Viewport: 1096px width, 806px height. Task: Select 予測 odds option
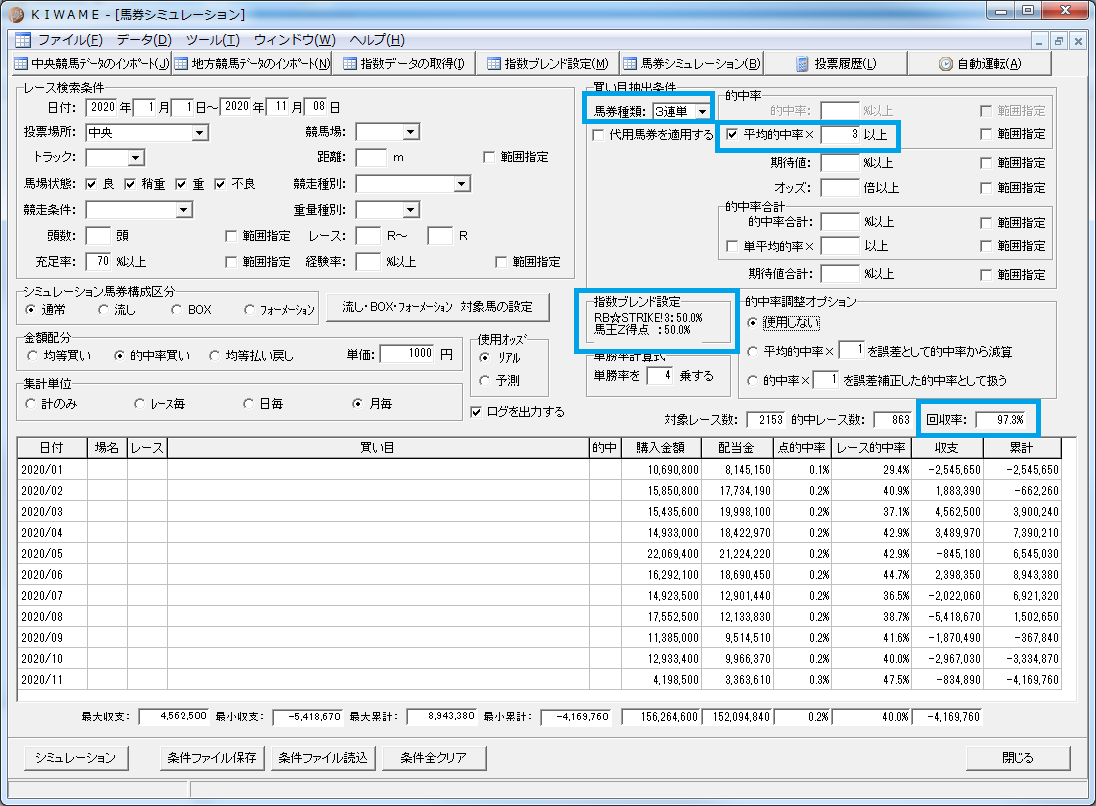(x=484, y=381)
